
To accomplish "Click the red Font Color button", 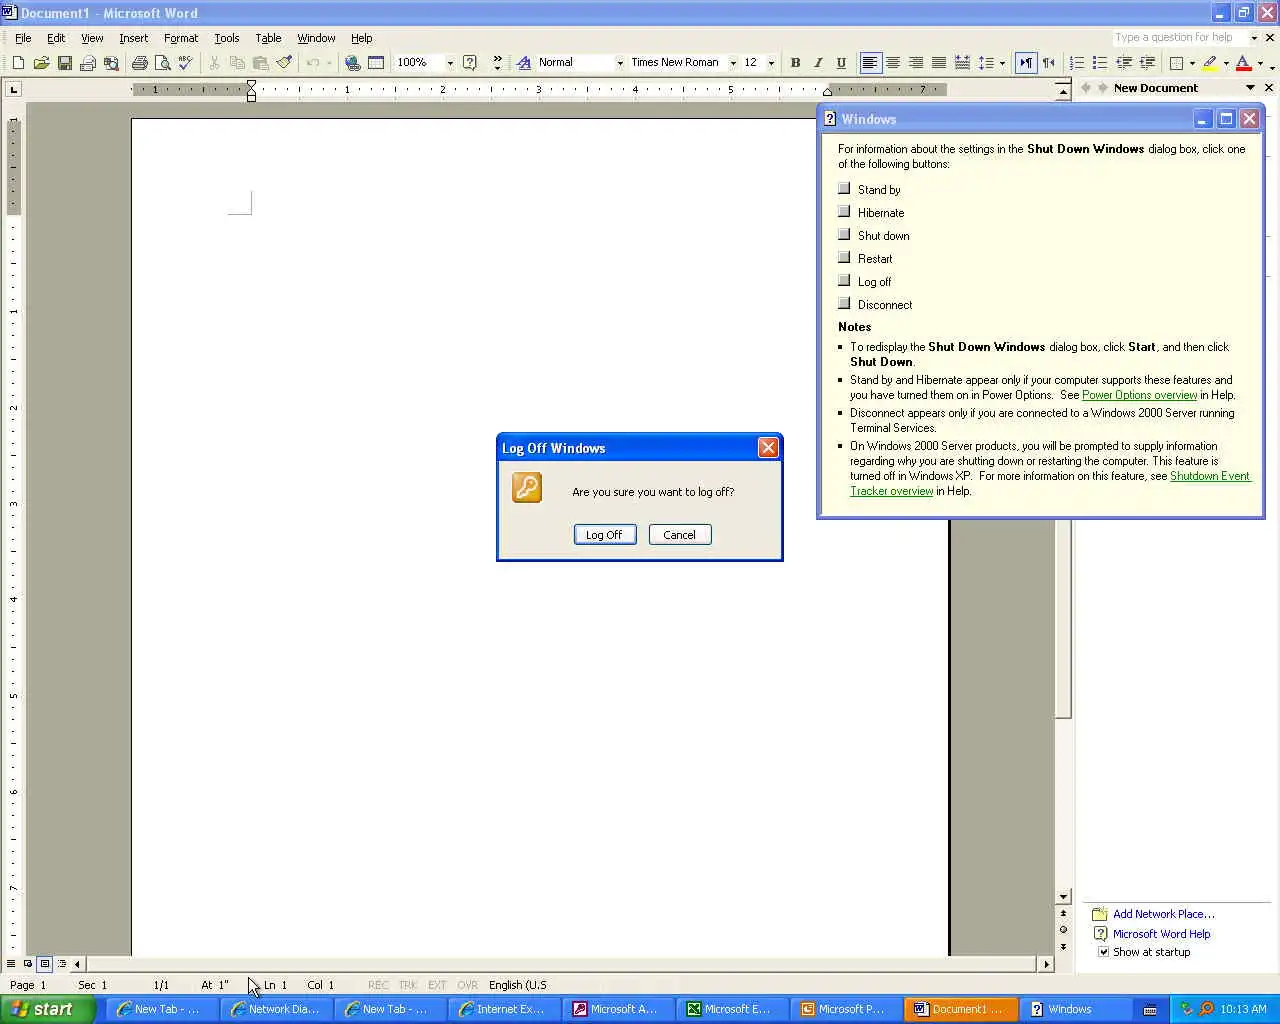I will click(1243, 63).
